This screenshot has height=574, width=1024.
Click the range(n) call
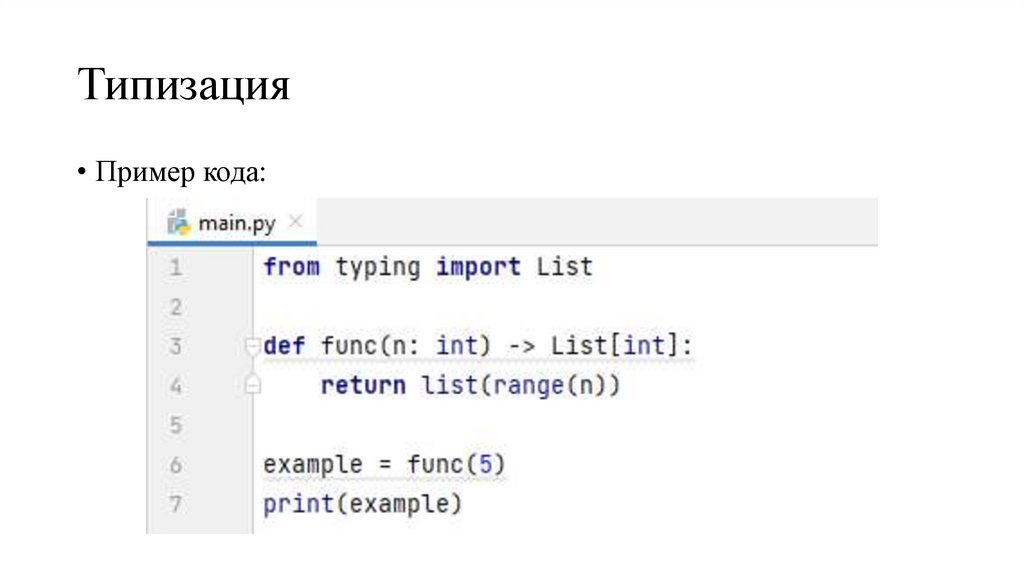(x=546, y=385)
